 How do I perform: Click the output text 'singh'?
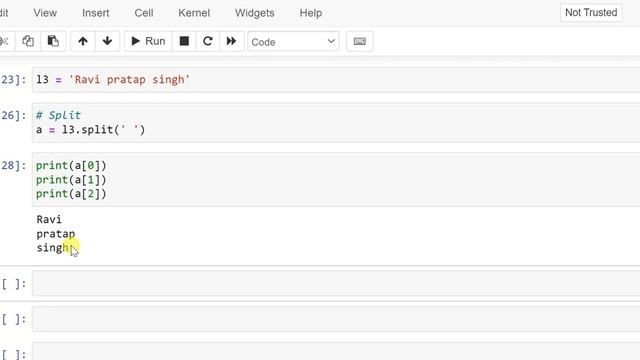point(53,248)
